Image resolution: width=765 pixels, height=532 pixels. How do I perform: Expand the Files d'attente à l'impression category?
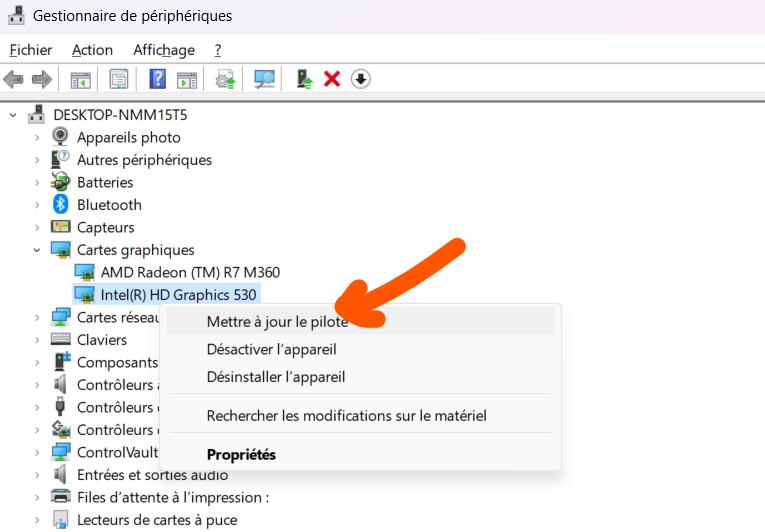pos(37,497)
